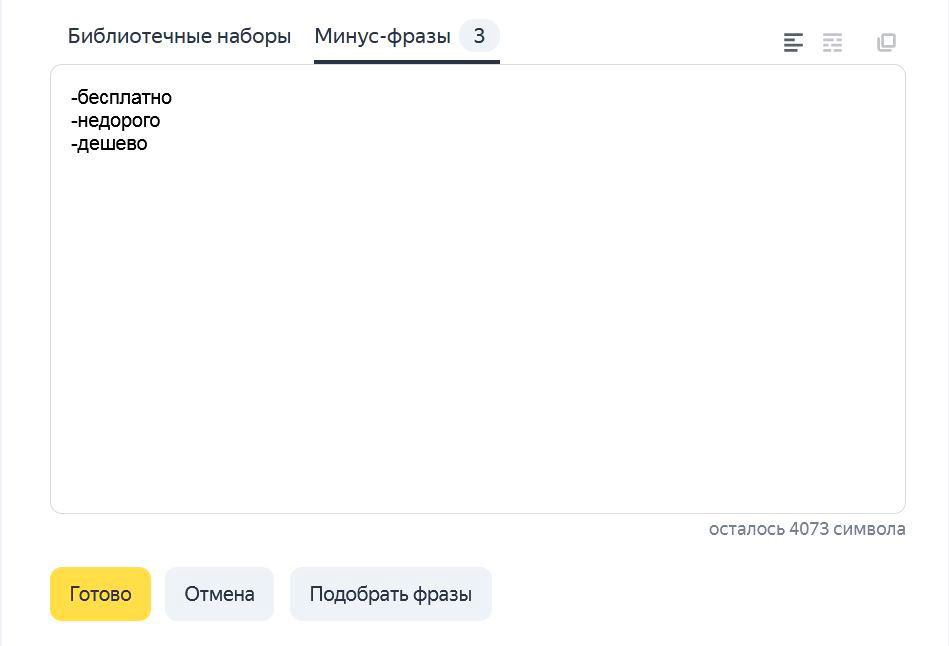The height and width of the screenshot is (646, 949).
Task: Click the end of the -дешево line
Action: tap(149, 143)
